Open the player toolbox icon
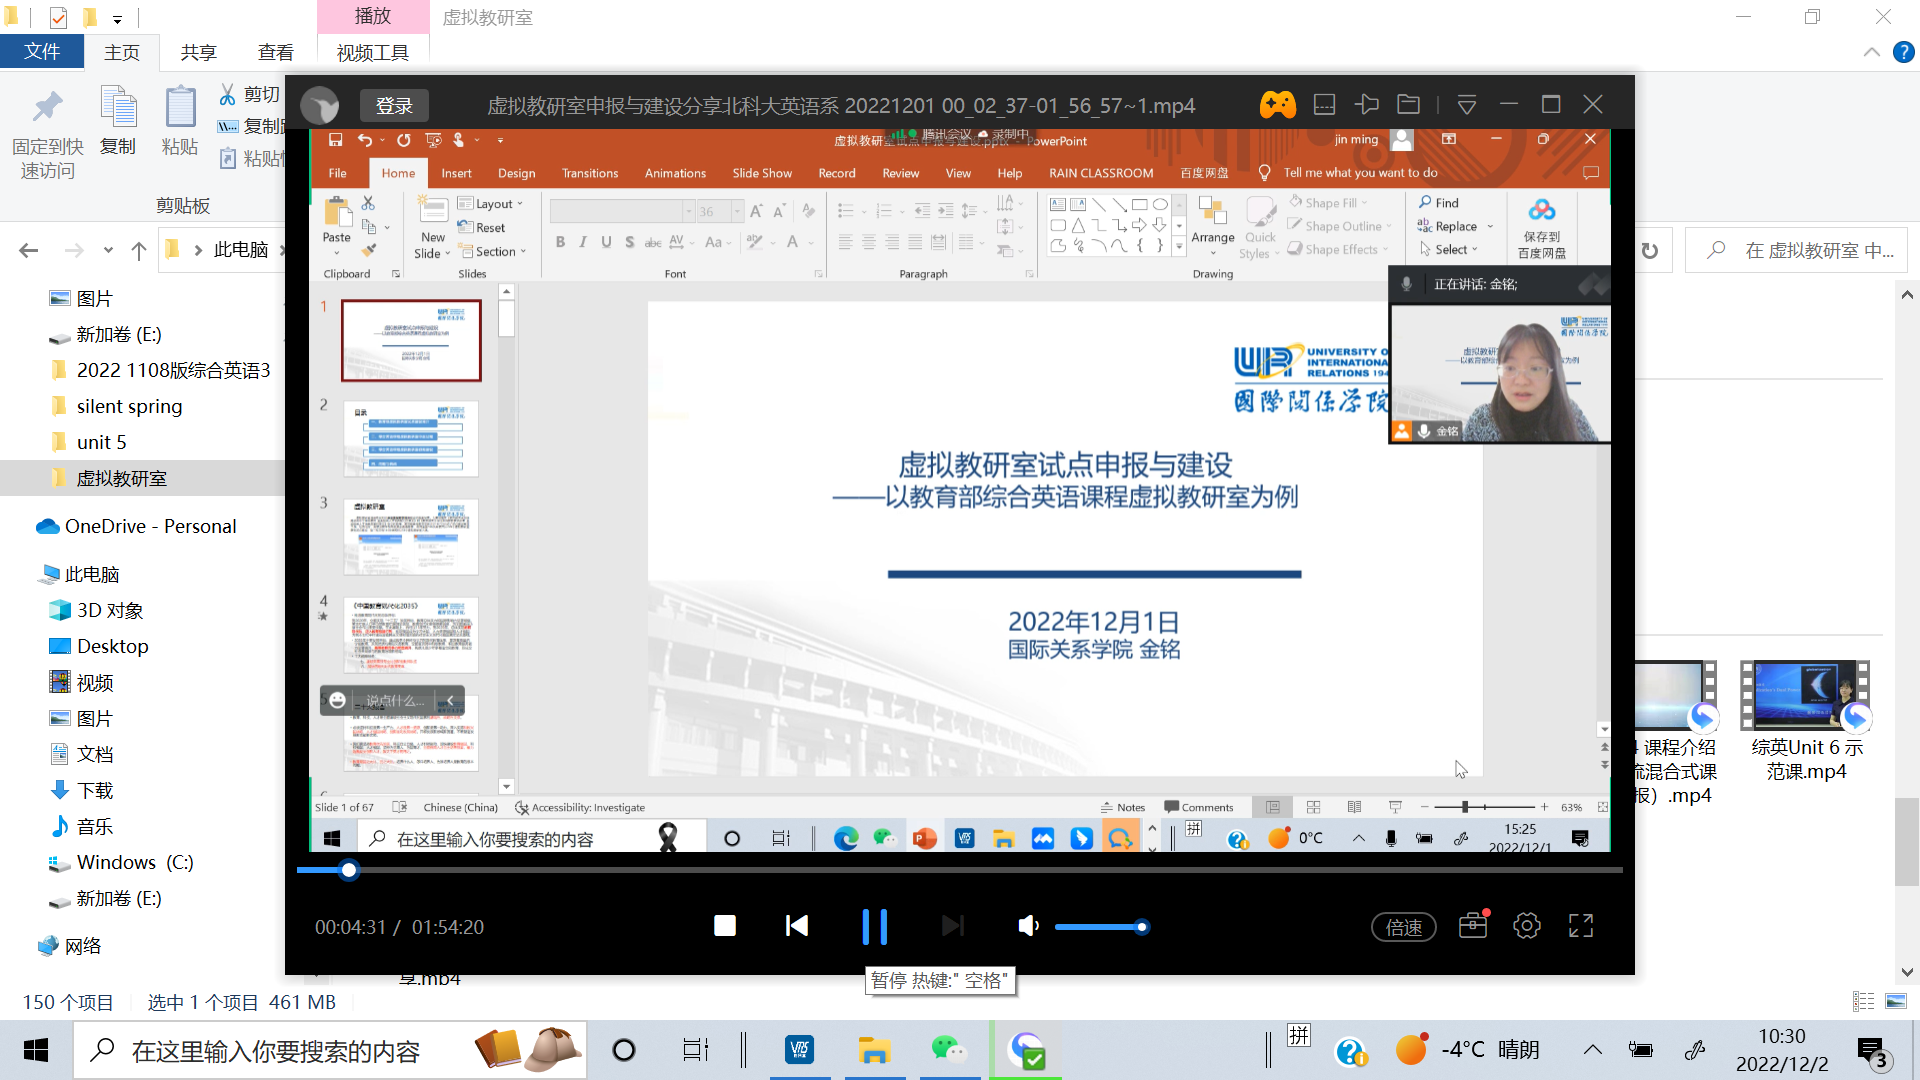The image size is (1920, 1080). click(1473, 926)
